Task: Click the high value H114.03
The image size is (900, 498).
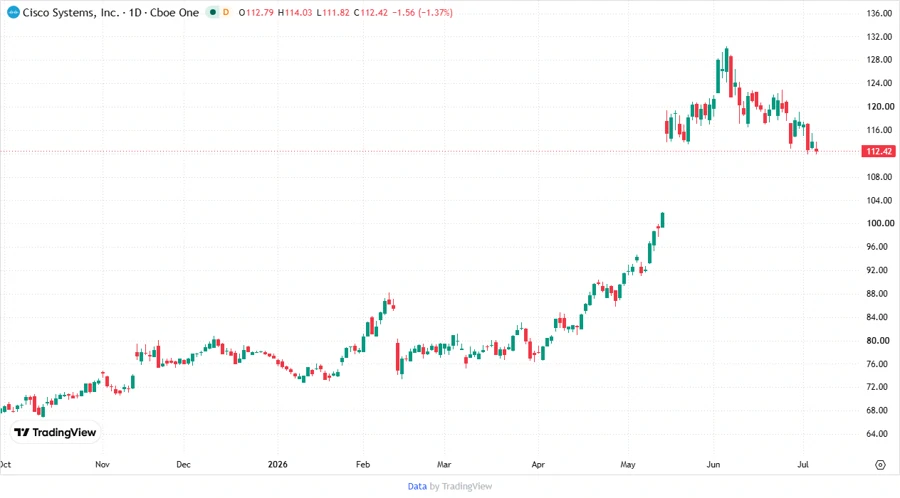Action: click(x=295, y=12)
